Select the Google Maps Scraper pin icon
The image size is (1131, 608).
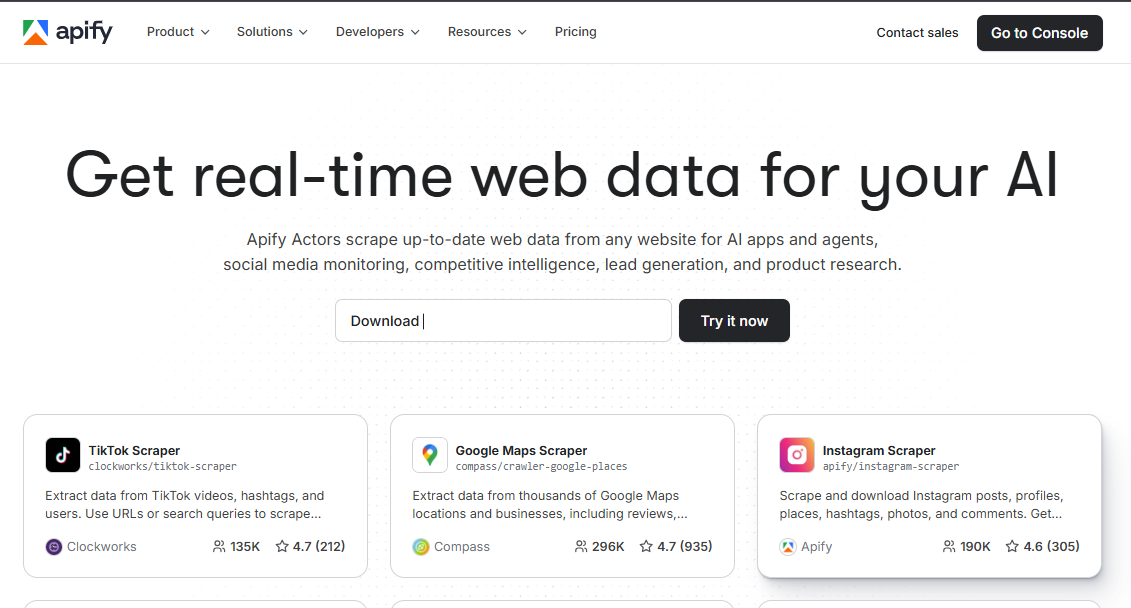(429, 455)
